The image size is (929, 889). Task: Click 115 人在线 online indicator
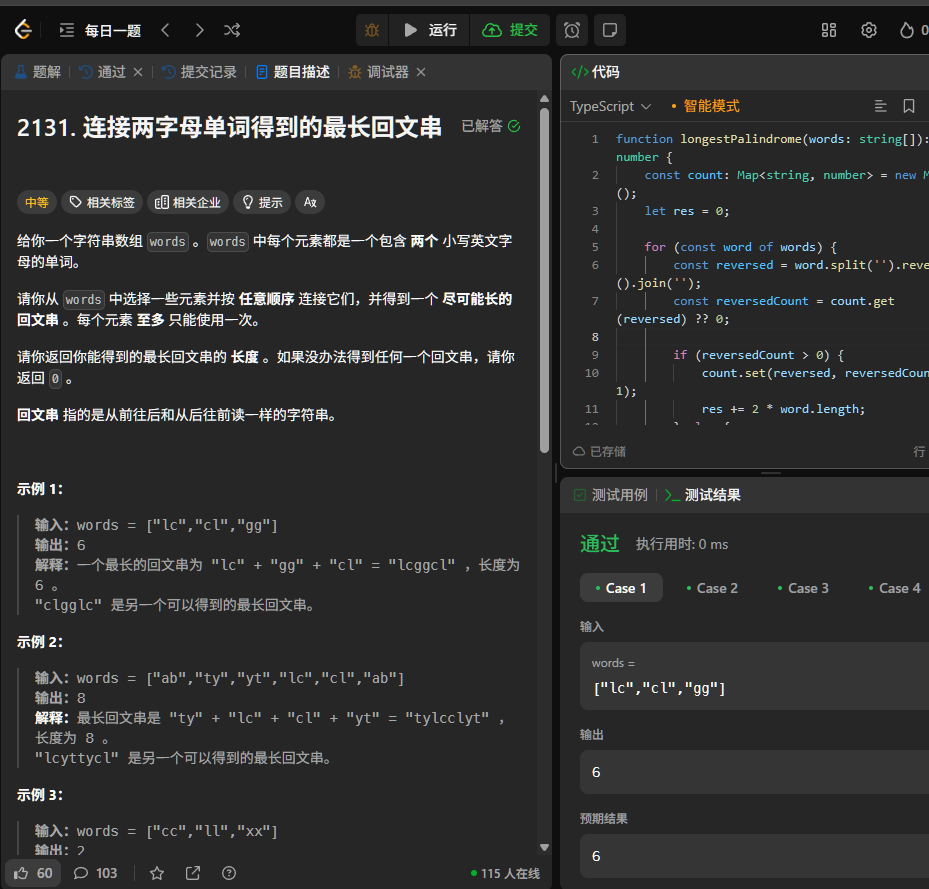click(x=505, y=874)
